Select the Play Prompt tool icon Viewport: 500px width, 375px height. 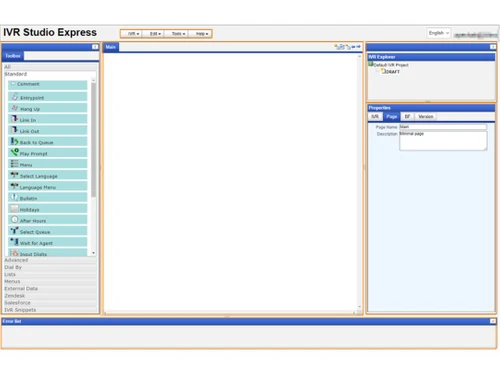pyautogui.click(x=14, y=153)
